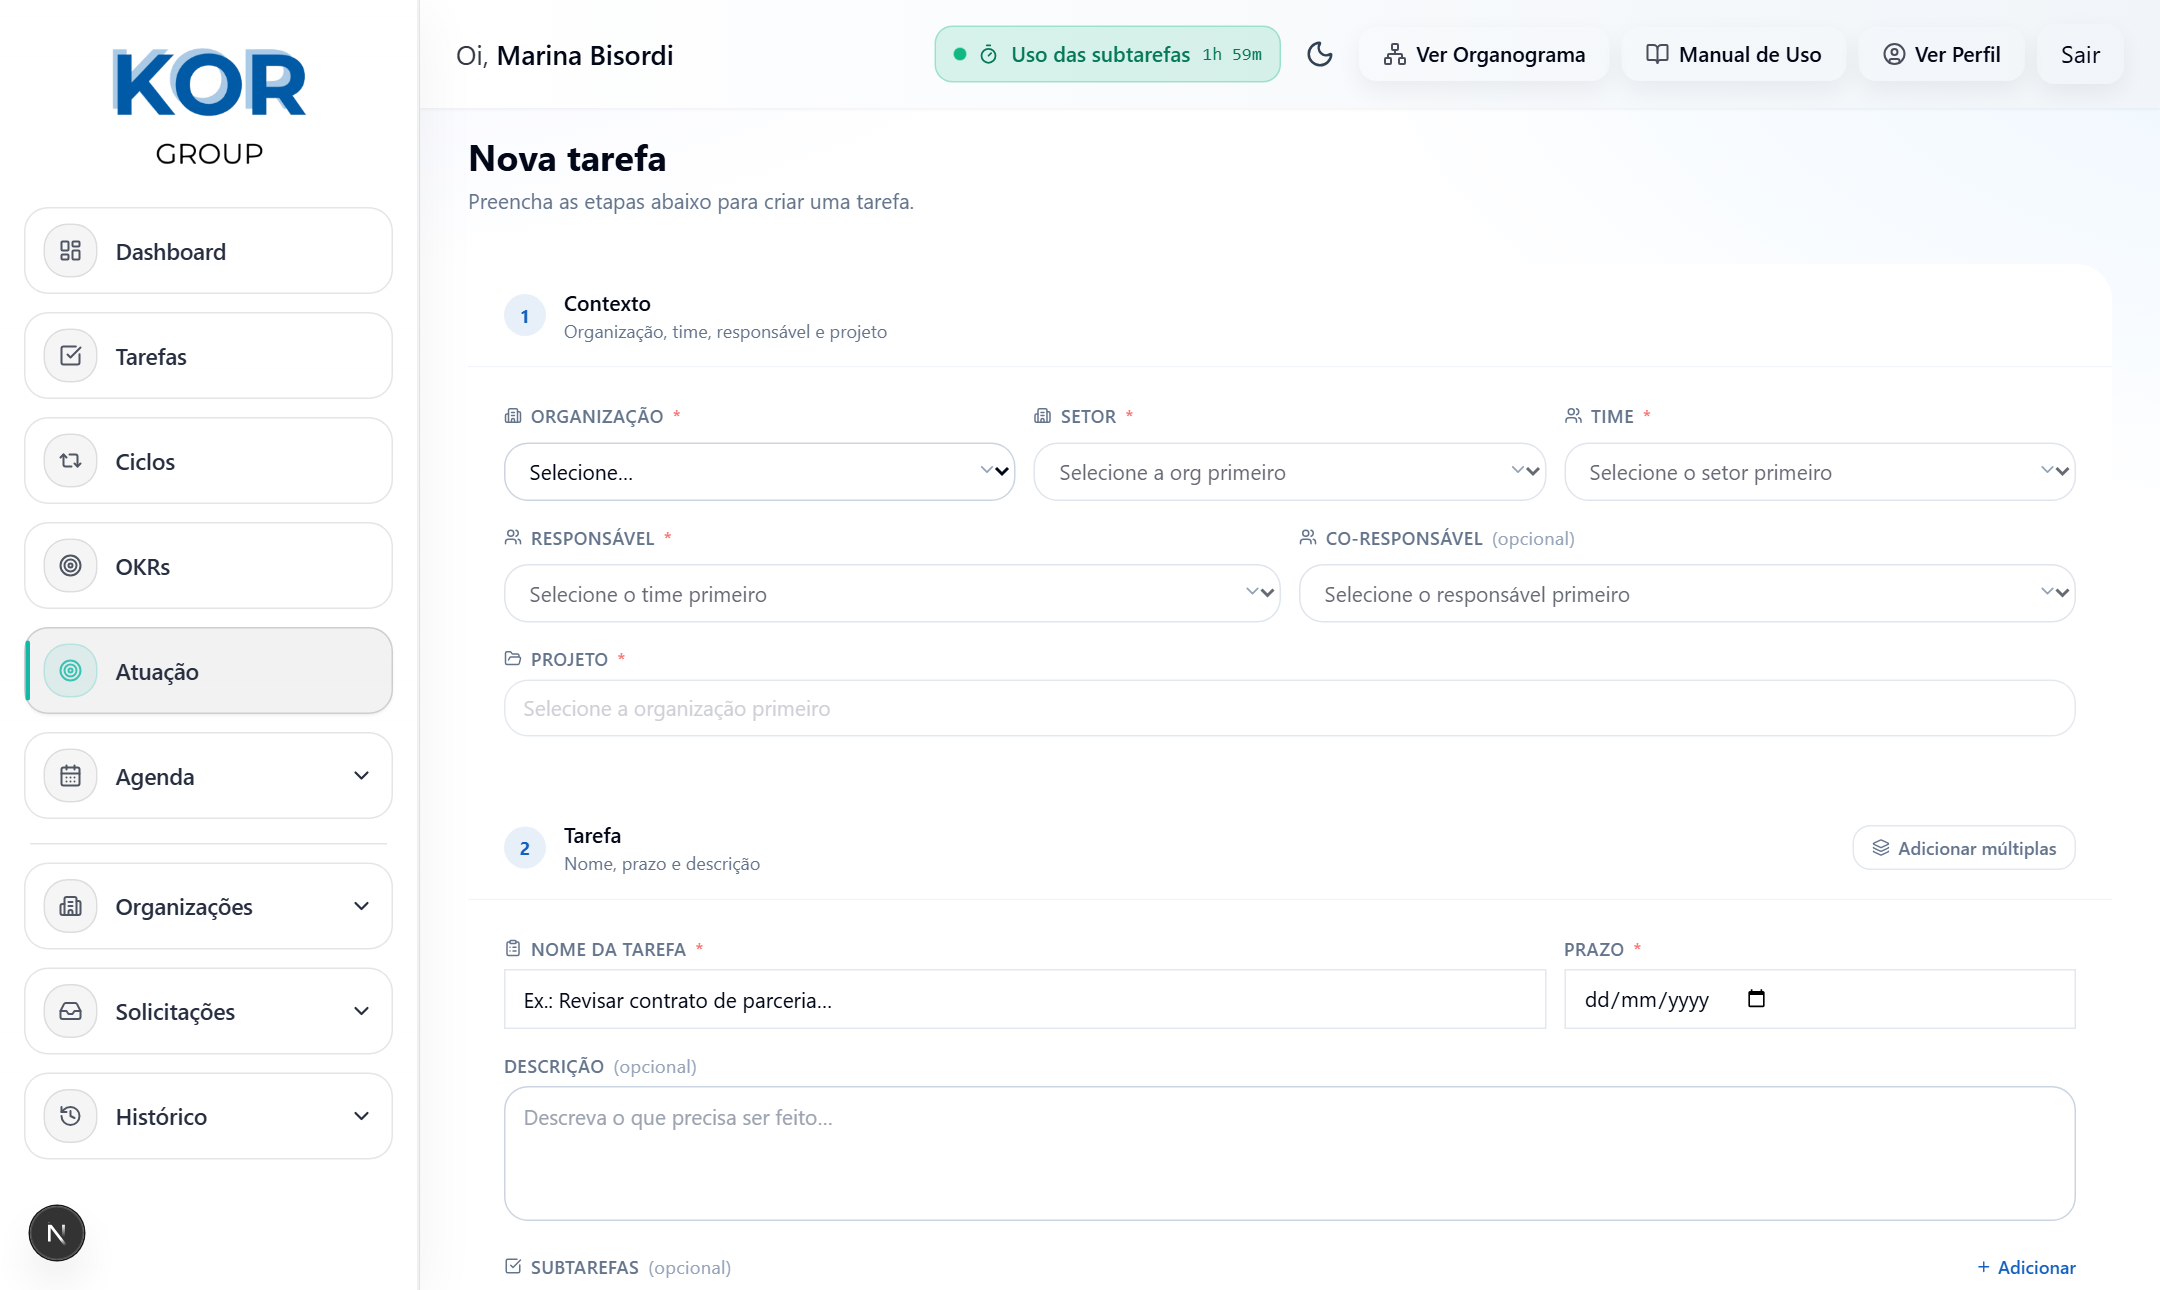Open OKRs via the target icon
This screenshot has width=2160, height=1290.
pos(70,565)
